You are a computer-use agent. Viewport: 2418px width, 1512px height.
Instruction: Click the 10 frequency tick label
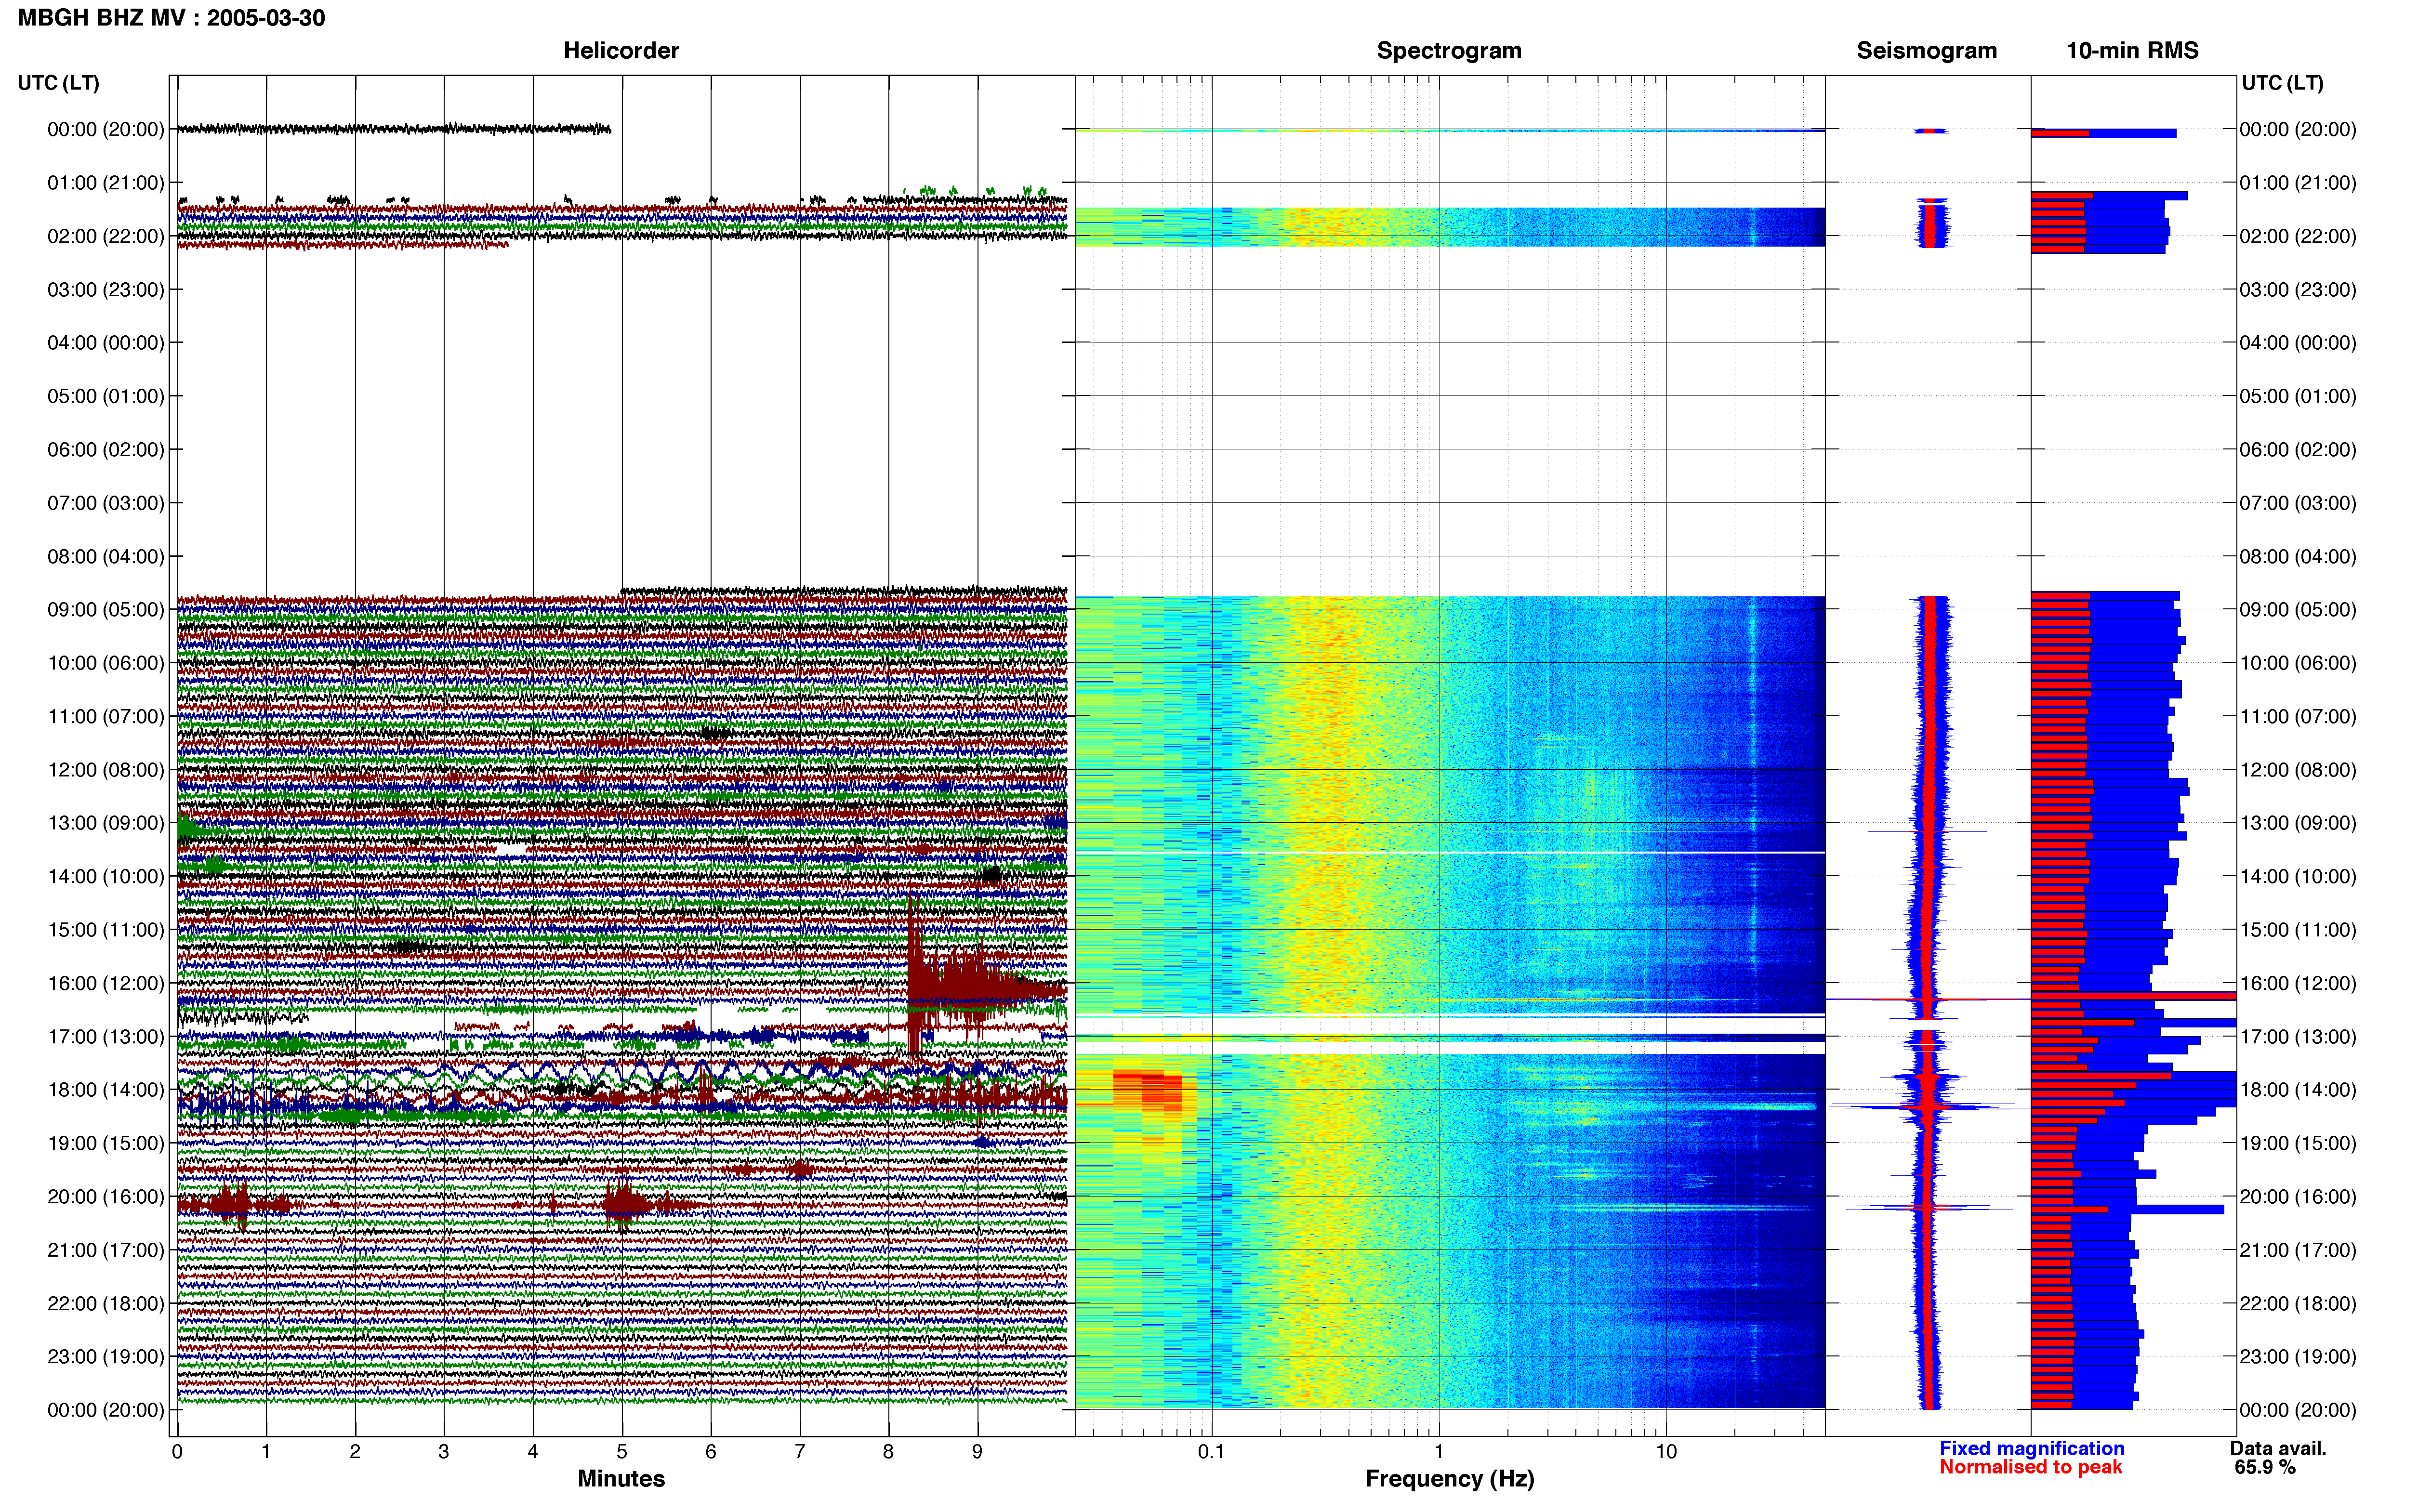(x=1666, y=1451)
